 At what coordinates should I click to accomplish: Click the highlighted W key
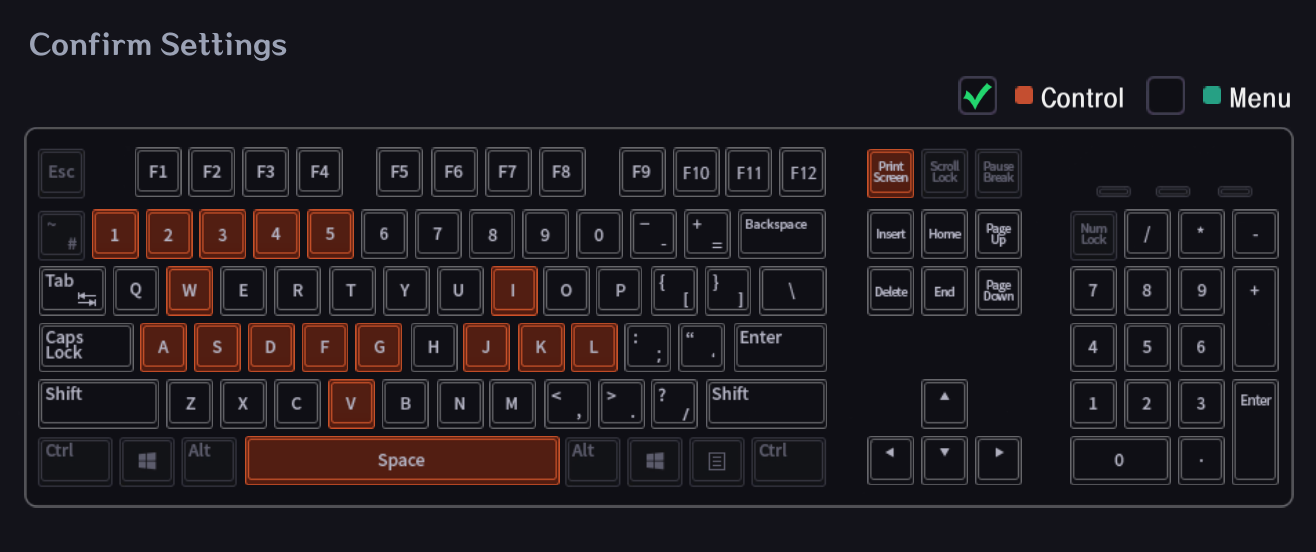tap(190, 291)
